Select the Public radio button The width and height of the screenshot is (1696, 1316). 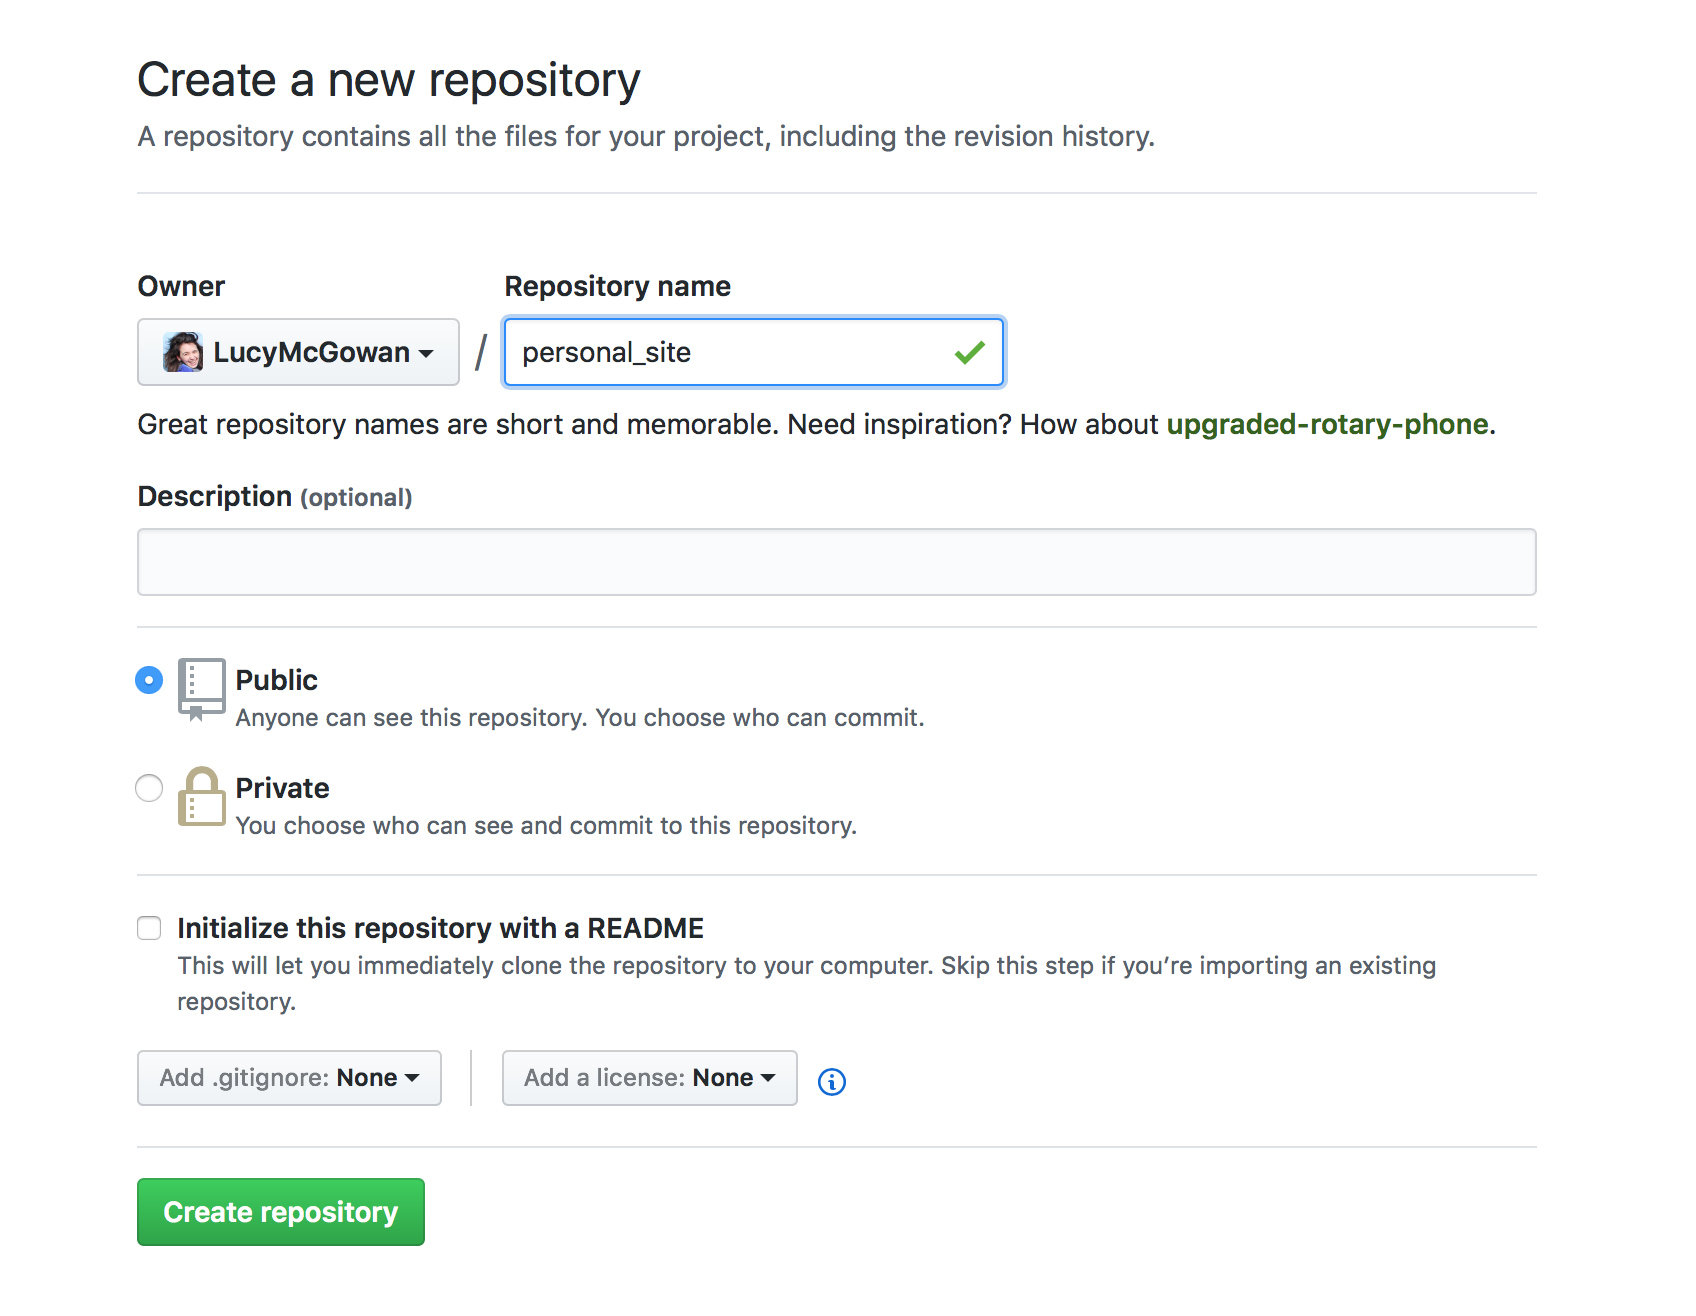[149, 680]
